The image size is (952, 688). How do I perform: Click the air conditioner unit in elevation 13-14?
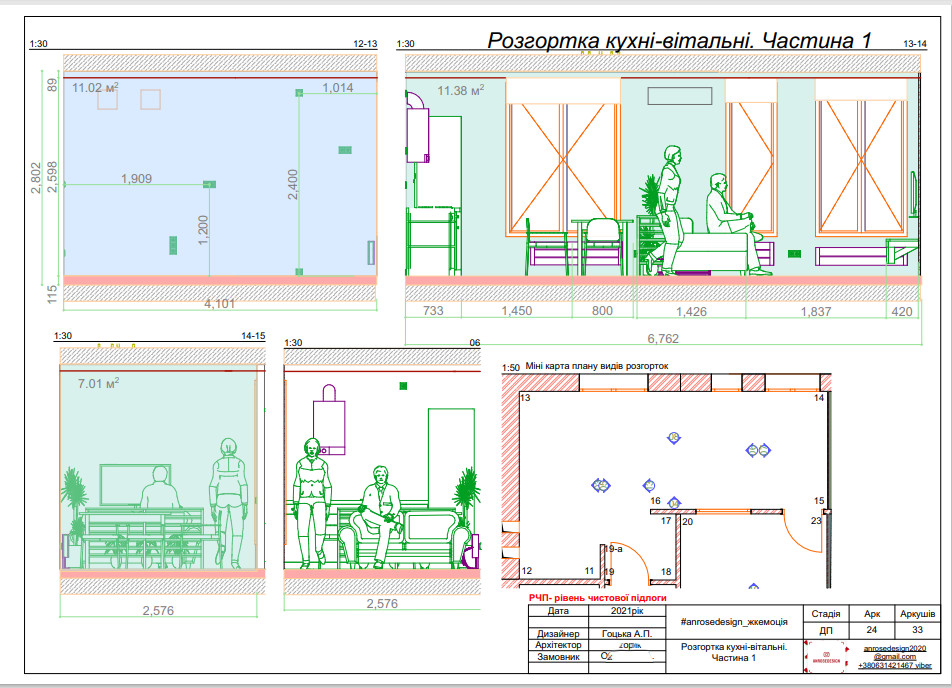click(x=676, y=97)
